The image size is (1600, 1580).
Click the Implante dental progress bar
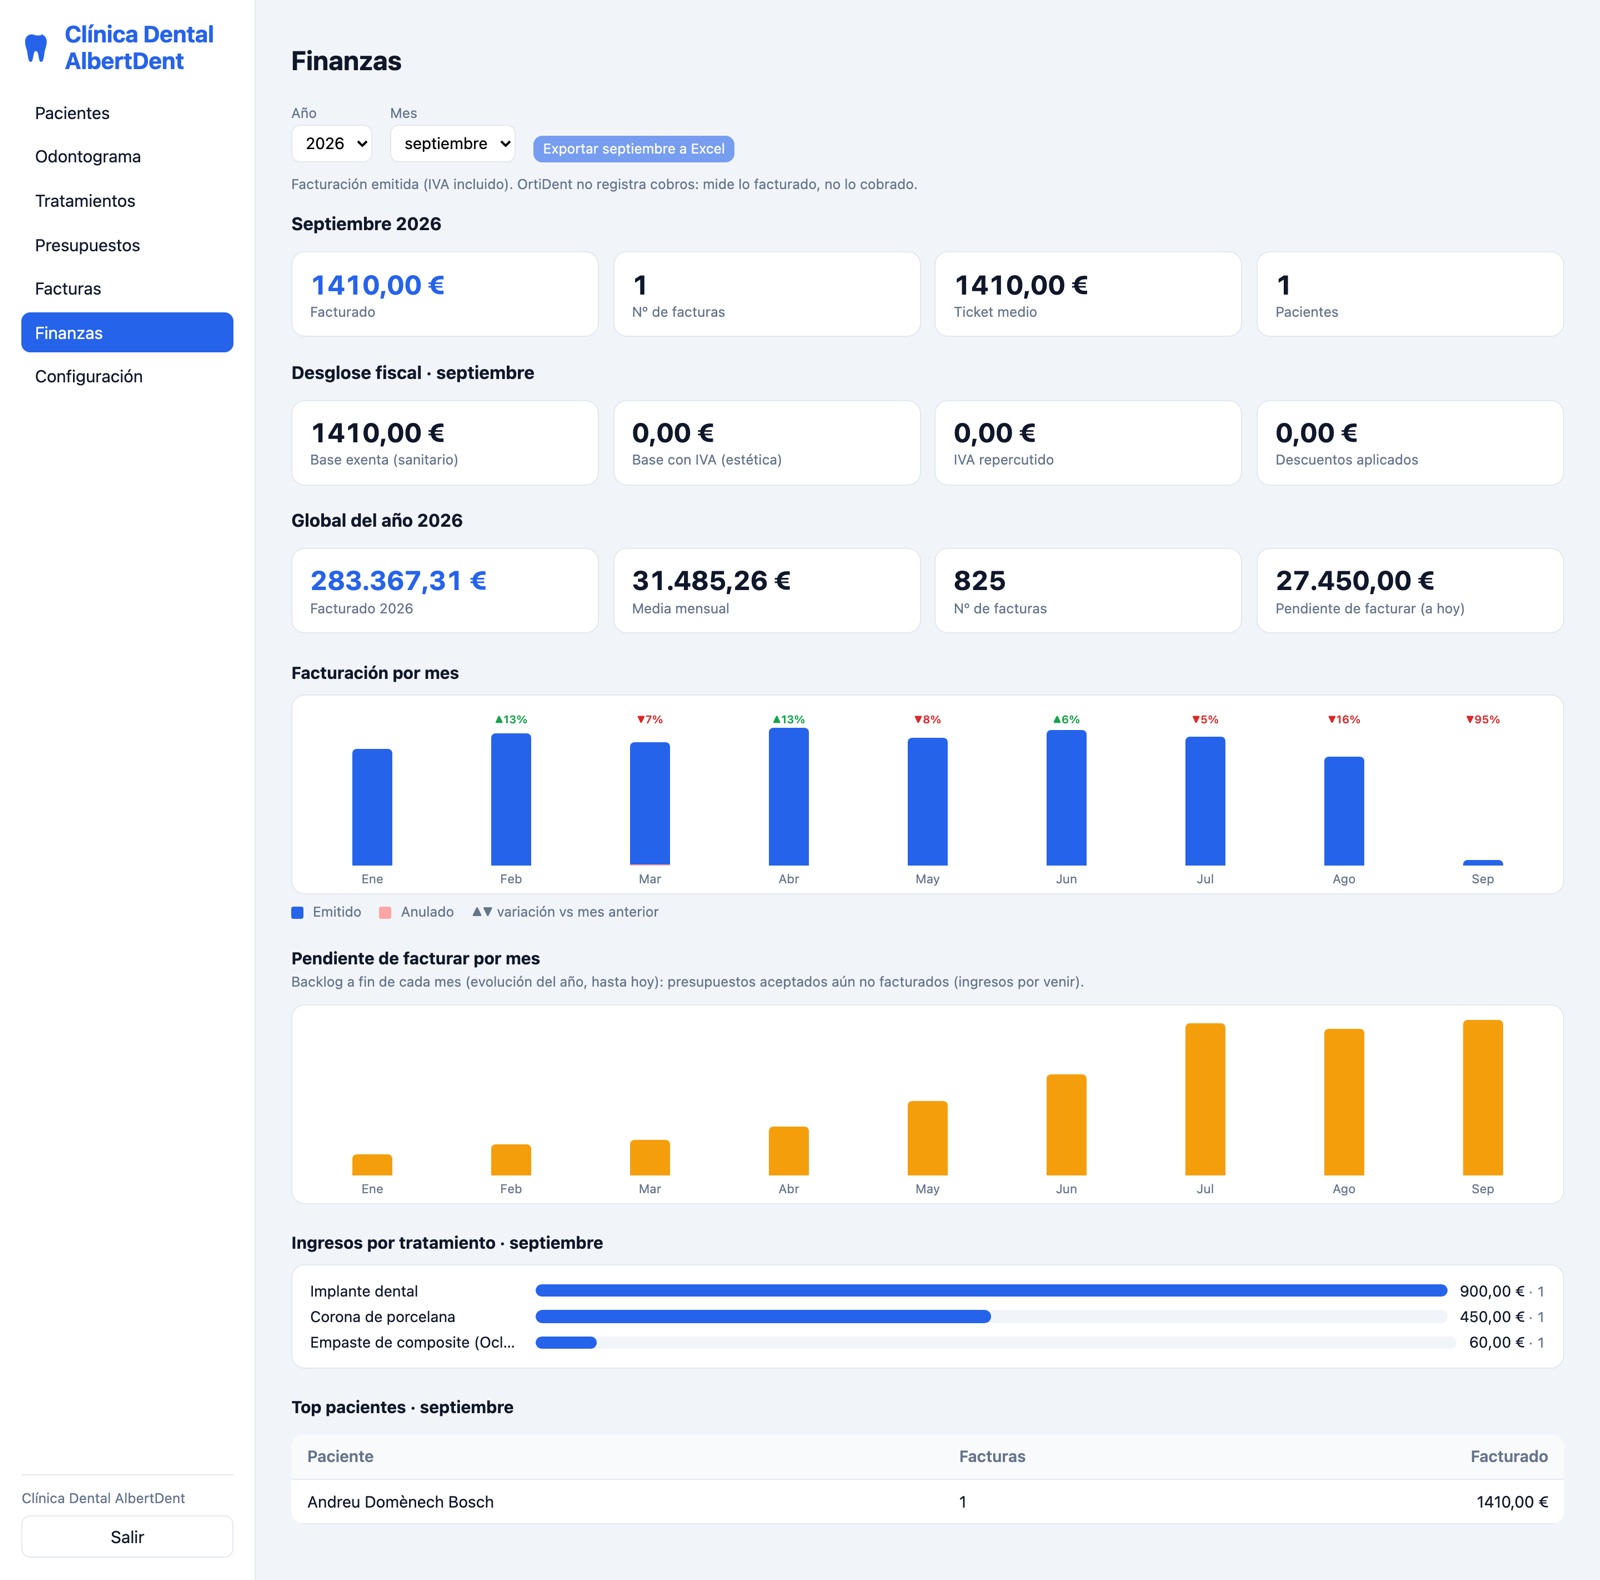tap(991, 1291)
